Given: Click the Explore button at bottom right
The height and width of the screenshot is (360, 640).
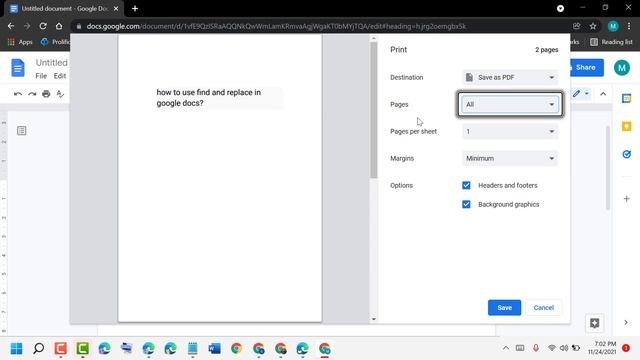Looking at the screenshot, I should pyautogui.click(x=594, y=323).
